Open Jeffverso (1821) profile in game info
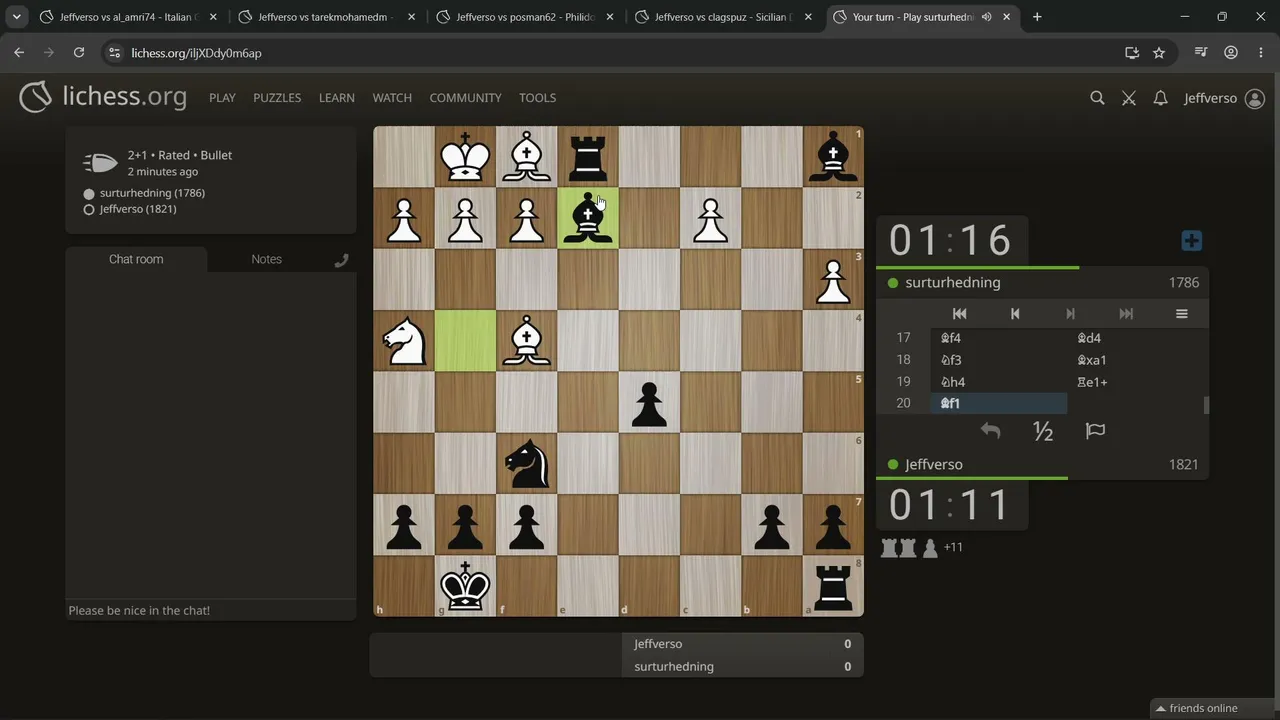Viewport: 1280px width, 720px height. pos(138,209)
